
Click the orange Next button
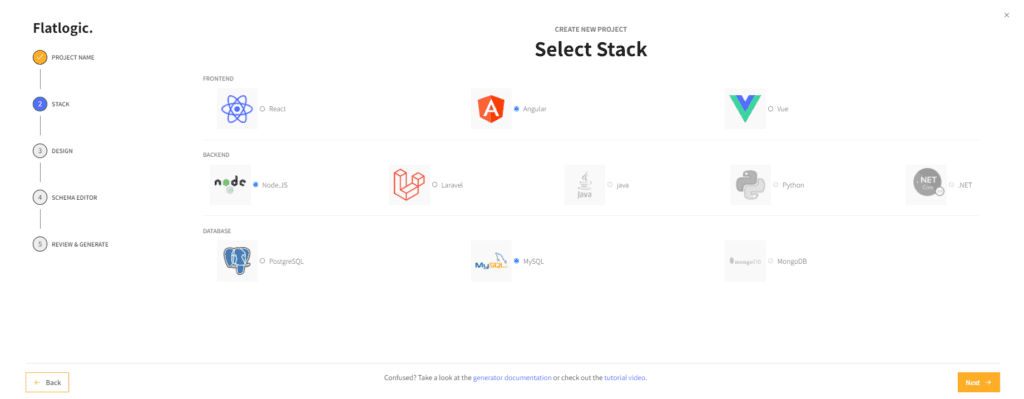point(978,383)
